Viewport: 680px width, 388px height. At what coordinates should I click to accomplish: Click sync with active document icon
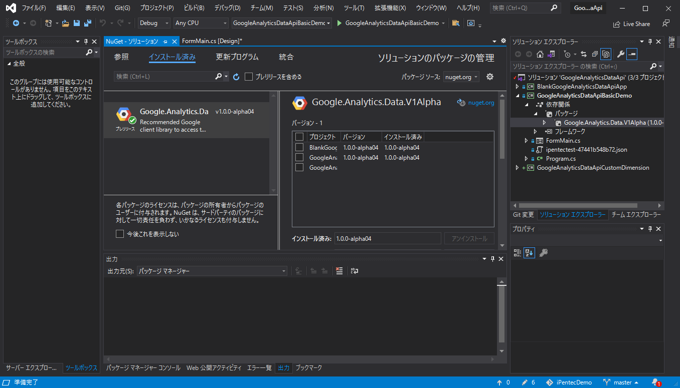pyautogui.click(x=584, y=54)
